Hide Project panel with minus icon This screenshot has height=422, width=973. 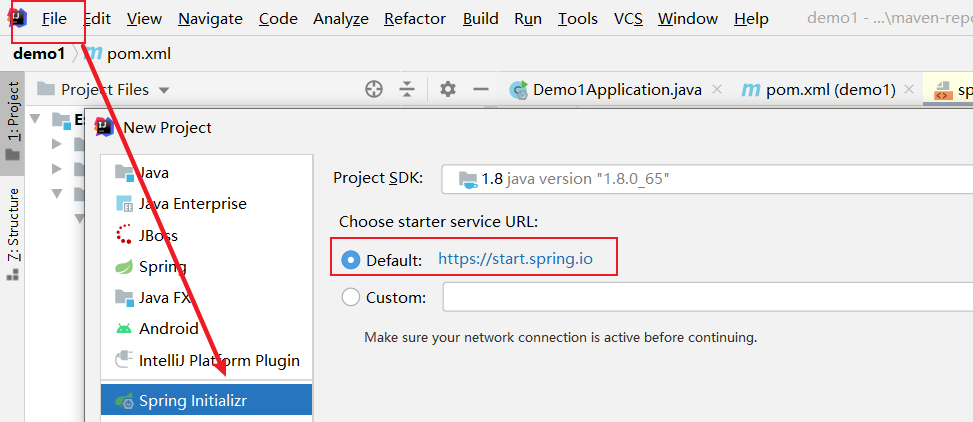click(481, 89)
